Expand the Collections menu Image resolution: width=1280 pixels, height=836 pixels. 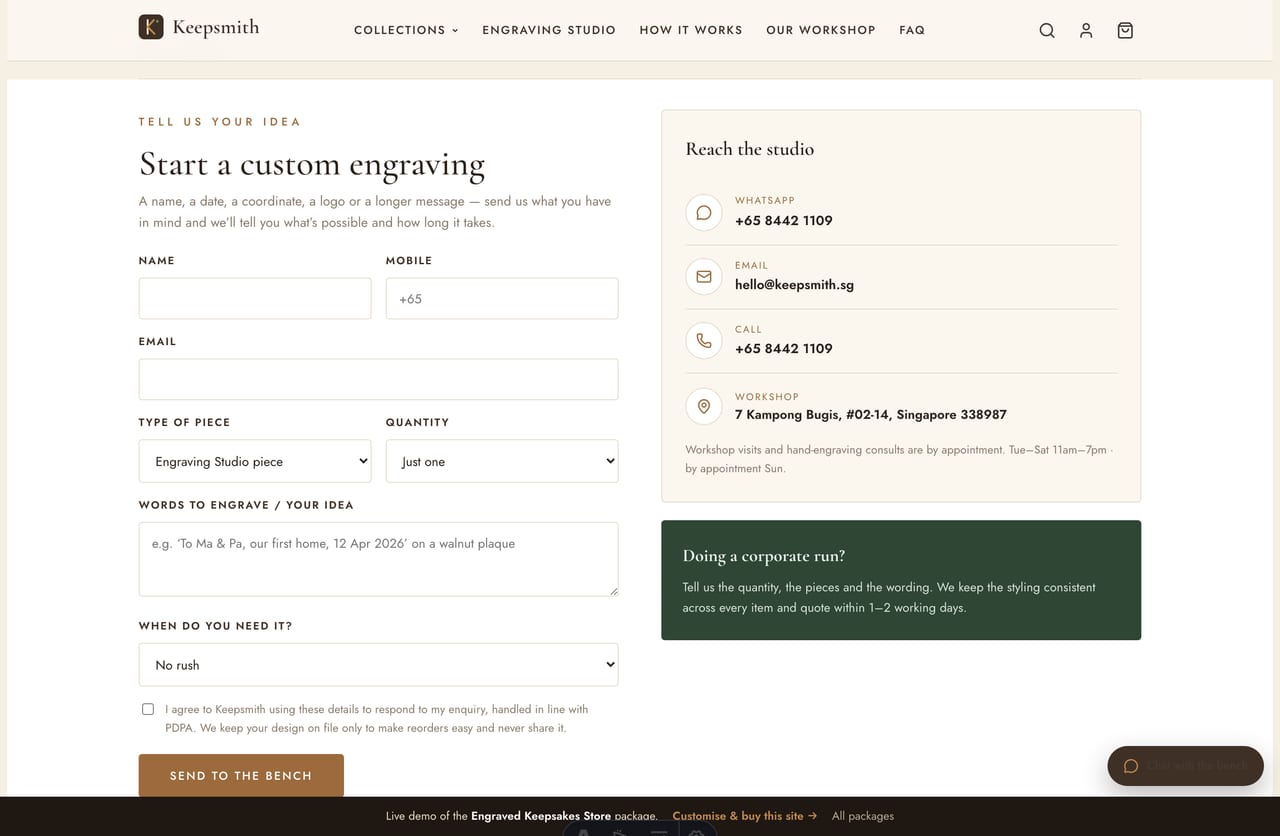click(x=406, y=30)
